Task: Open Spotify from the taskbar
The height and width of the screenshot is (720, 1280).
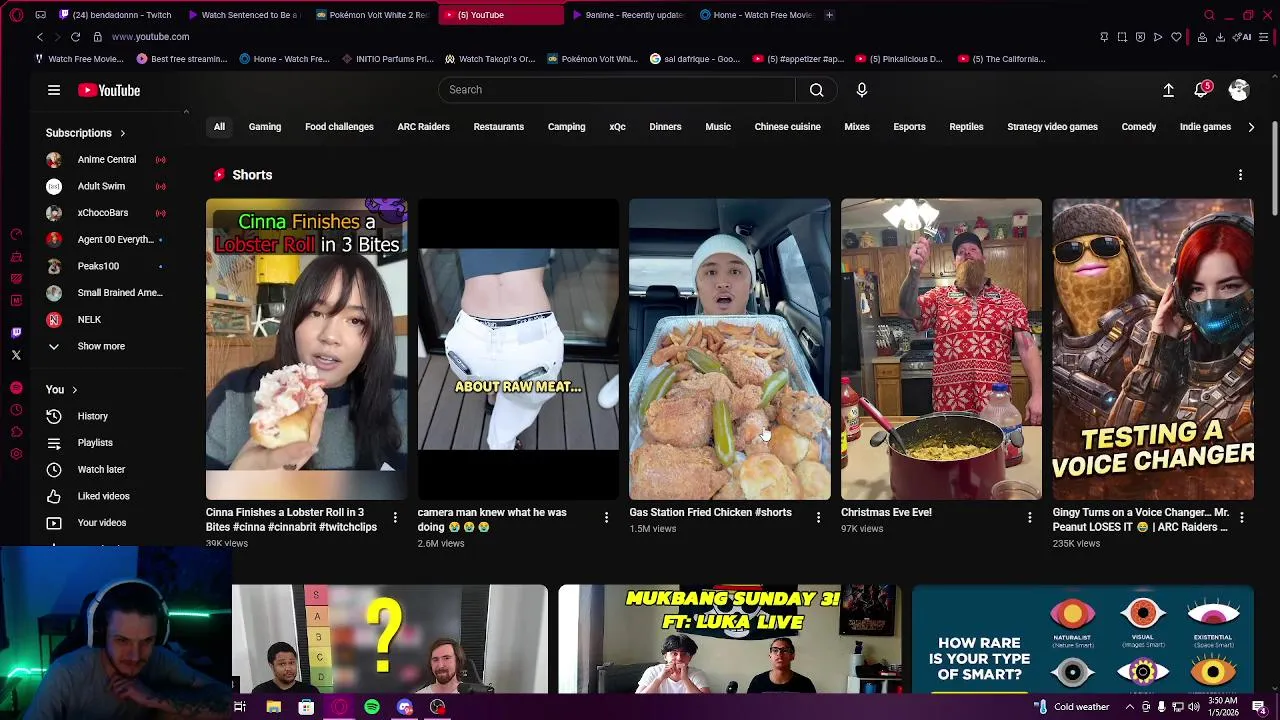Action: tap(372, 707)
